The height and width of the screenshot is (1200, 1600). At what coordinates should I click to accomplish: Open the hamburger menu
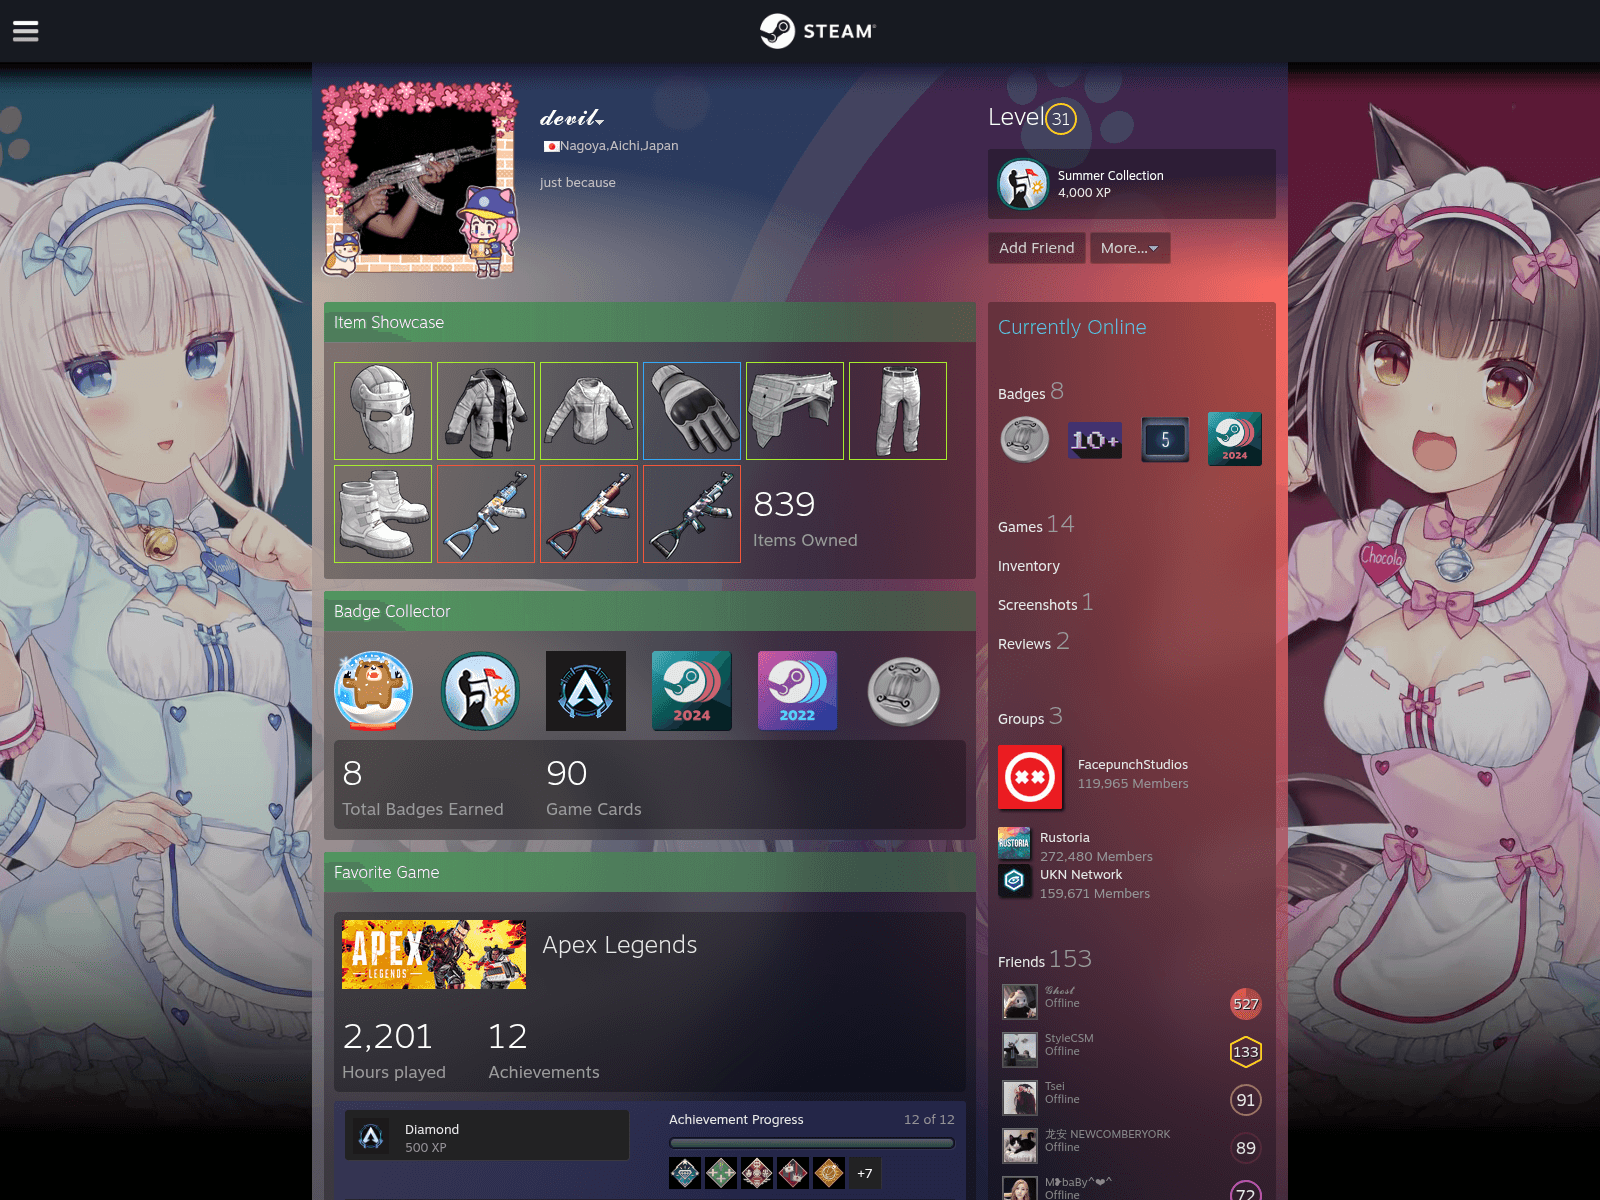(x=26, y=31)
